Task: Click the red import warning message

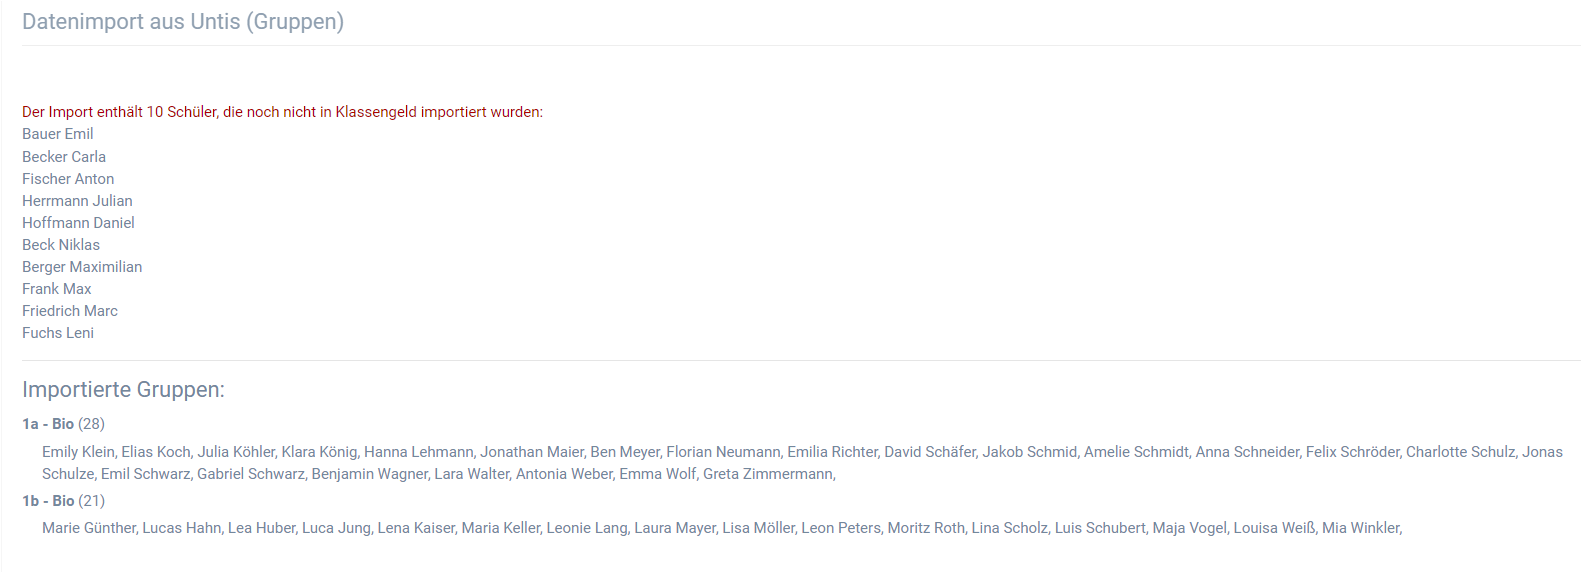Action: [x=282, y=112]
